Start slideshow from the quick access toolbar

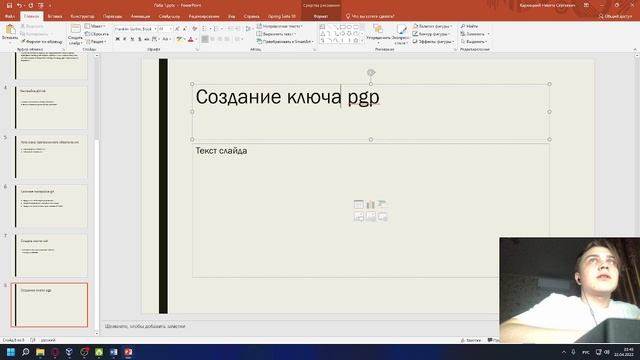(x=41, y=5)
